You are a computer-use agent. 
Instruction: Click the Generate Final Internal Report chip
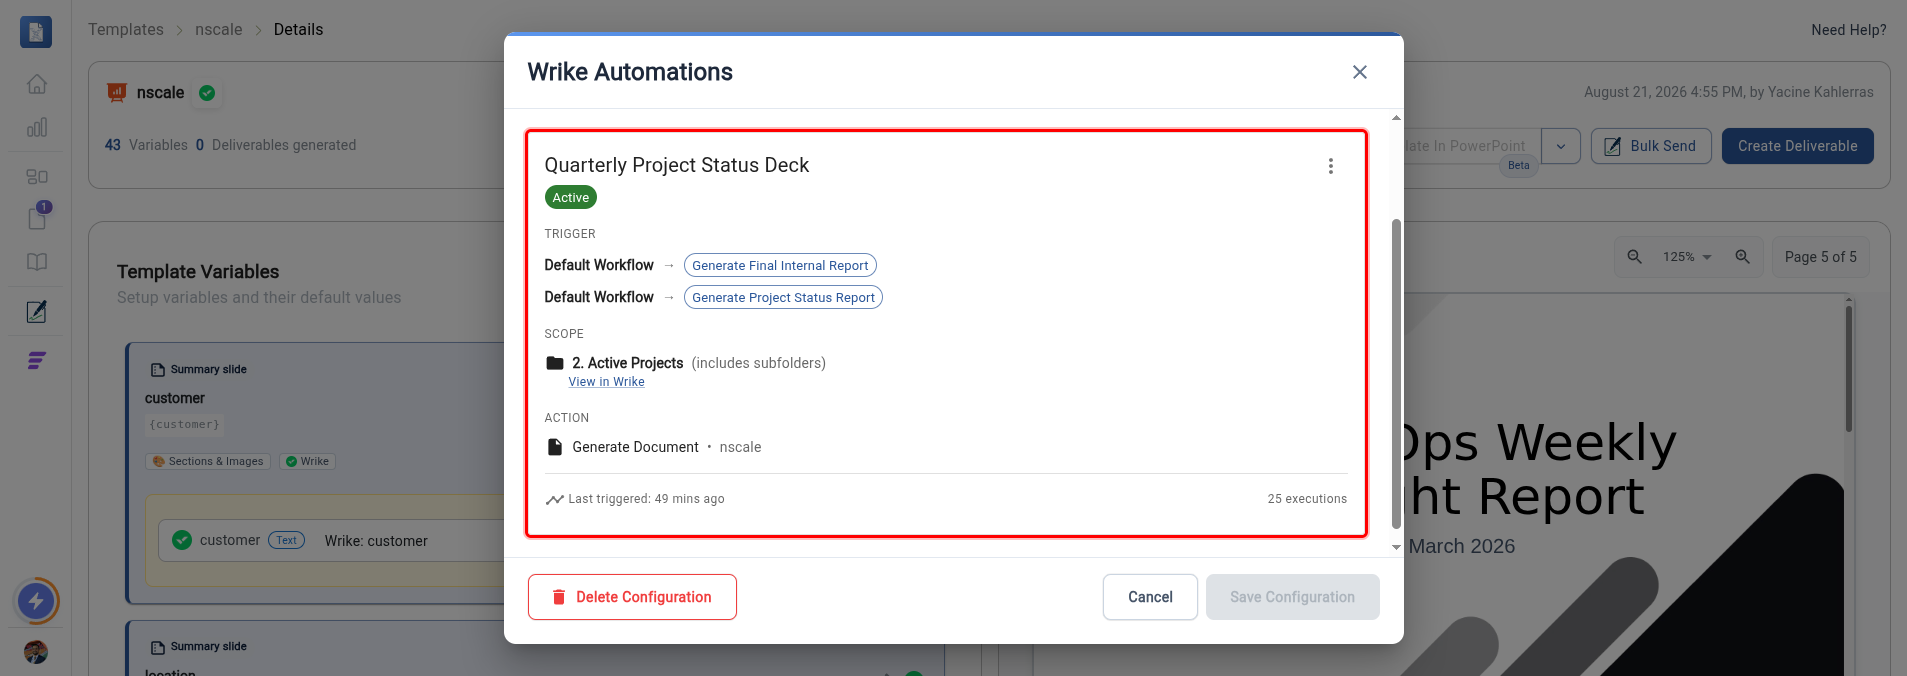coord(780,265)
